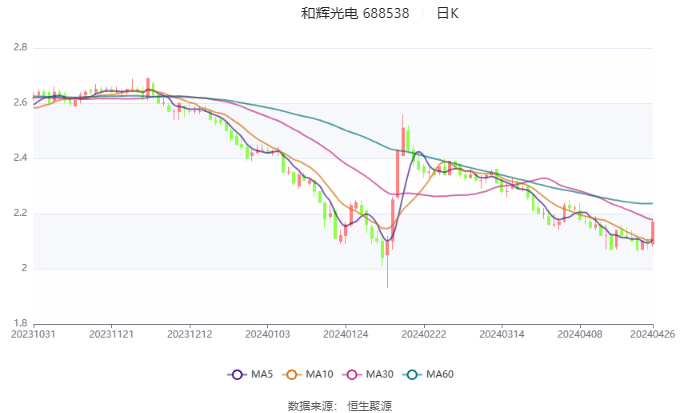The width and height of the screenshot is (680, 413).
Task: Click the candlestick with lowest wick below 2
Action: (387, 260)
